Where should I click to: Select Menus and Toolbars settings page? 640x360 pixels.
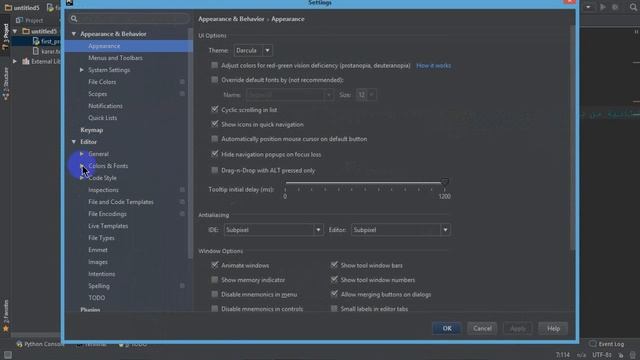[116, 58]
